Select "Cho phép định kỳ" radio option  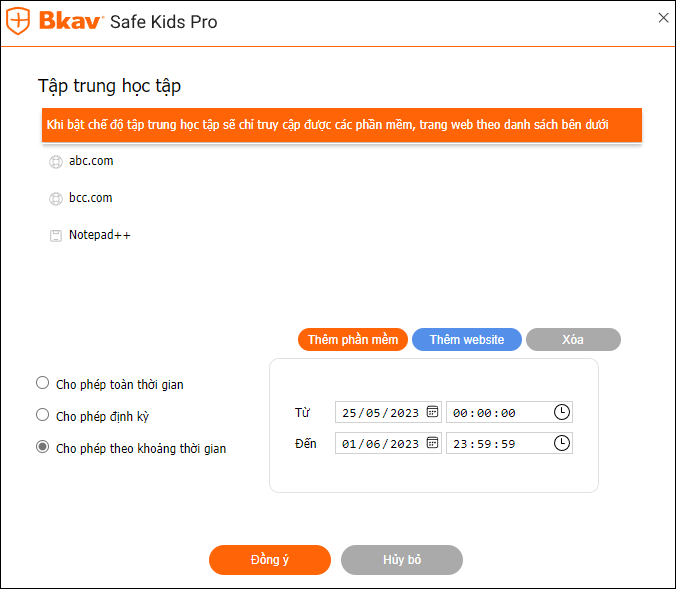point(42,415)
